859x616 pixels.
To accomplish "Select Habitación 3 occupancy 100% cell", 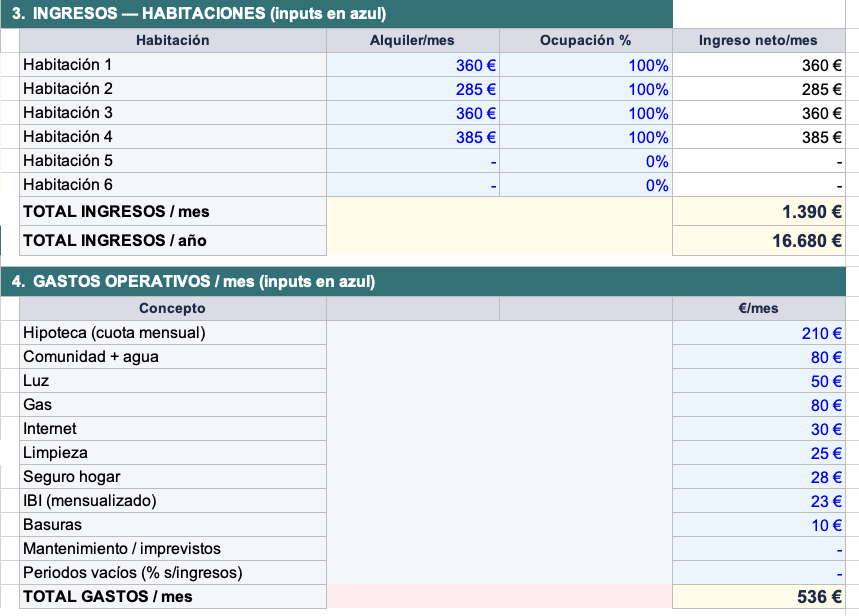I will (586, 113).
